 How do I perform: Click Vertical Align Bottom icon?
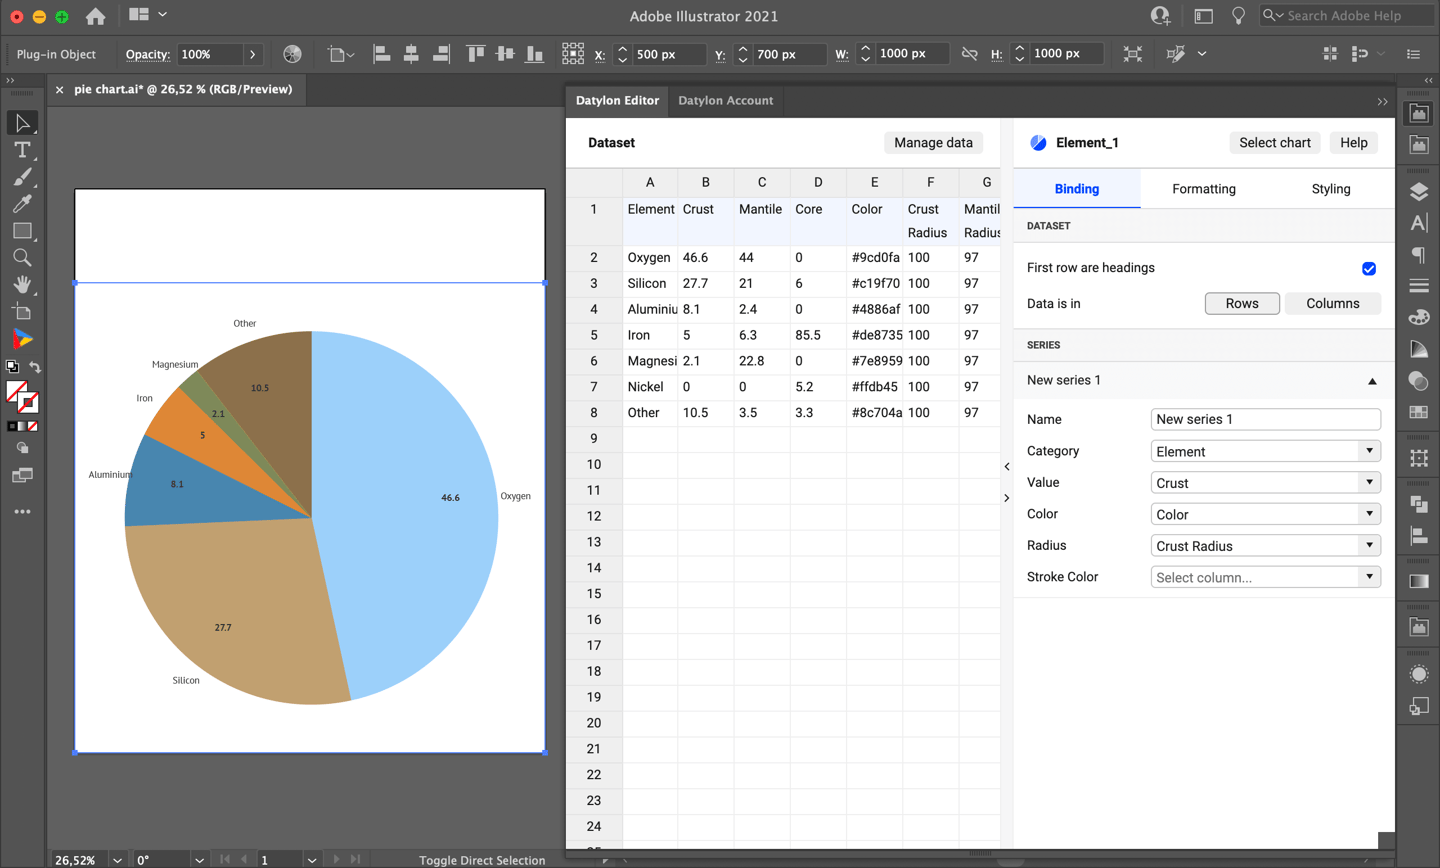tap(535, 54)
